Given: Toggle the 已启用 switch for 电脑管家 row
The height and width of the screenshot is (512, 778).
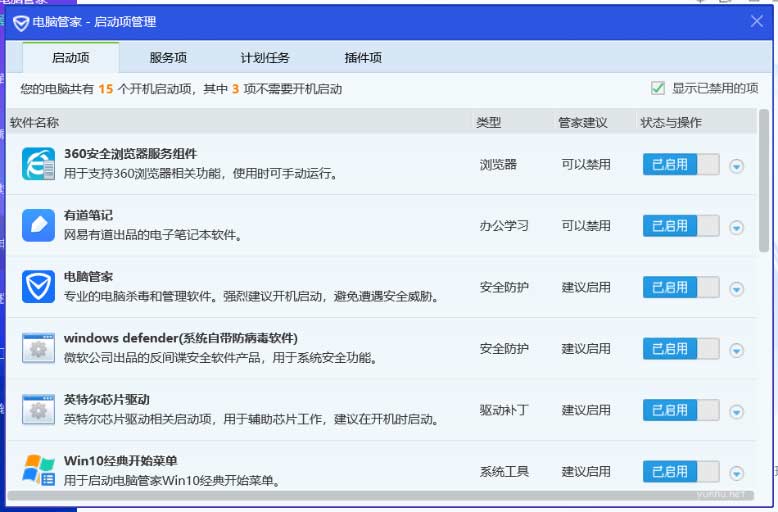Looking at the screenshot, I should tap(681, 287).
